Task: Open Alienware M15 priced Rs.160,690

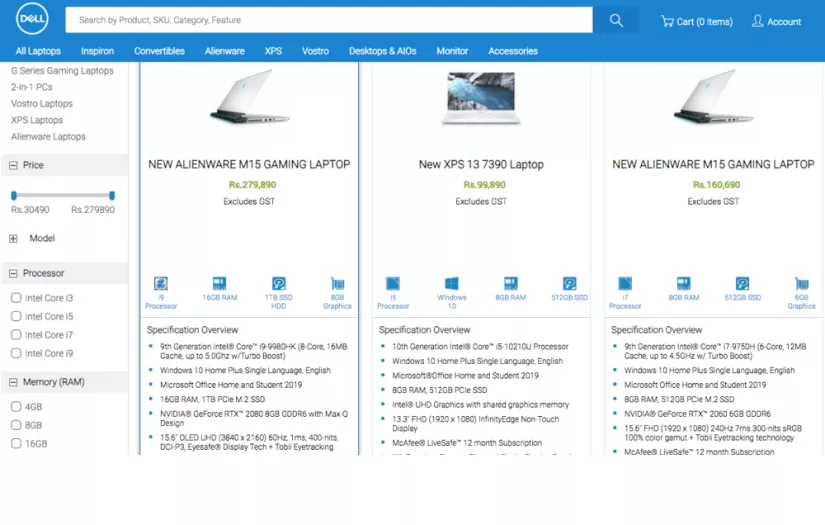Action: click(x=713, y=165)
